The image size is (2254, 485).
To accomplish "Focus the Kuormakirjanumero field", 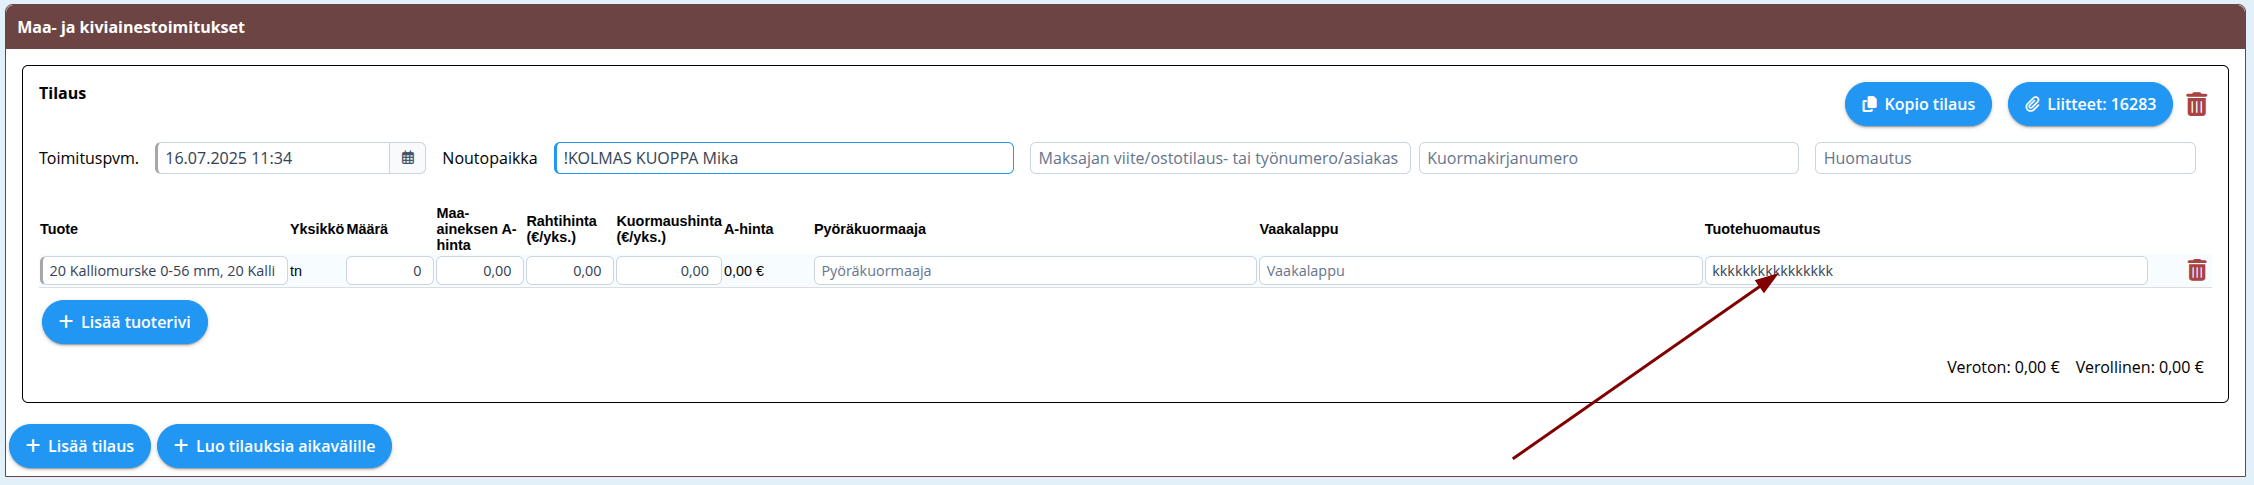I will pyautogui.click(x=1607, y=158).
